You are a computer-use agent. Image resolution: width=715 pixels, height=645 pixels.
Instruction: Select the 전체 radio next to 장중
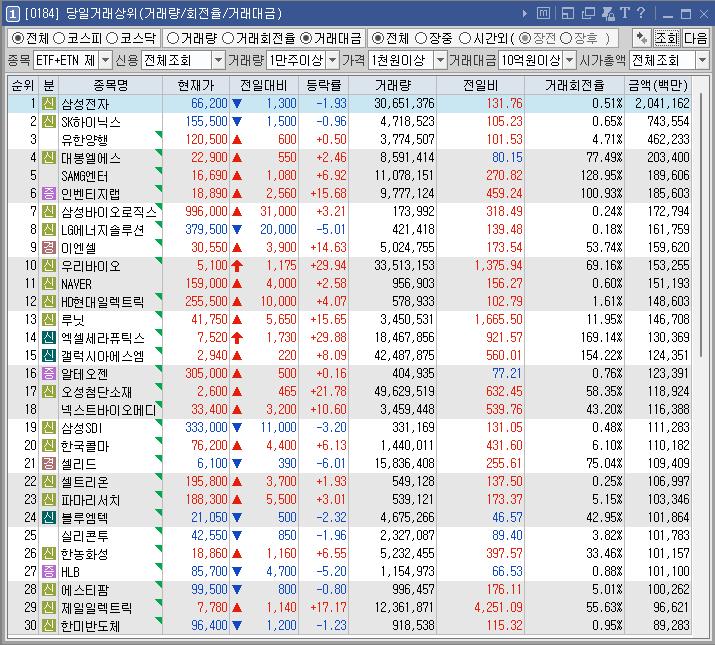click(x=378, y=38)
